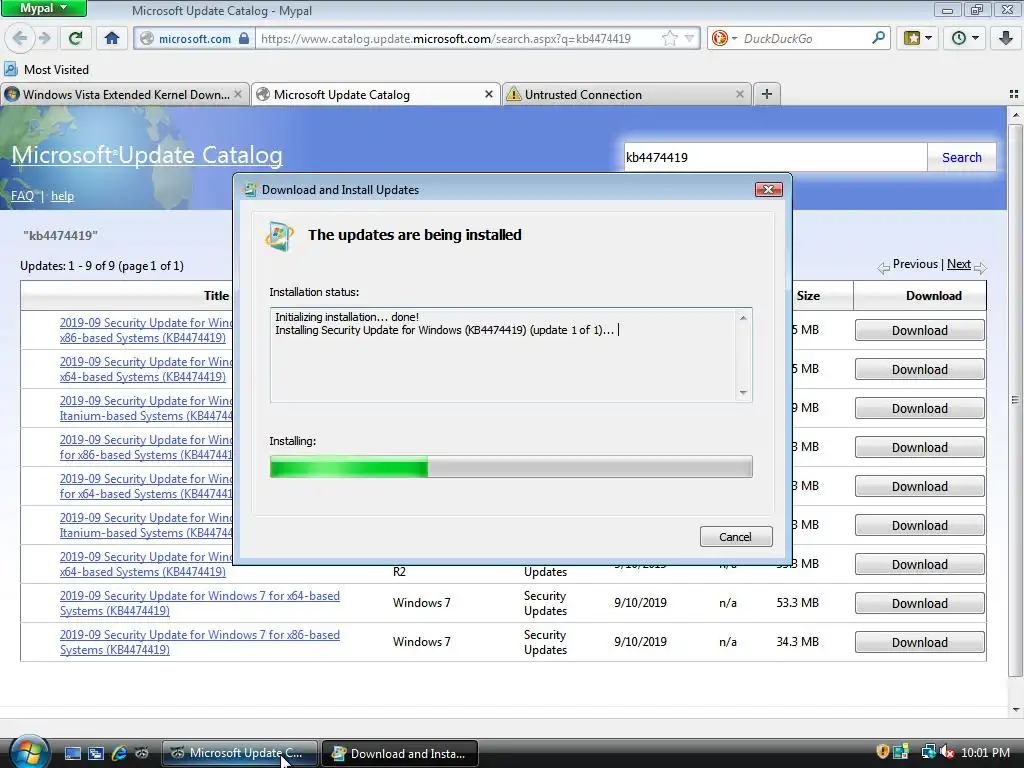This screenshot has height=768, width=1024.
Task: Switch to Untrusted Connection tab
Action: (627, 95)
